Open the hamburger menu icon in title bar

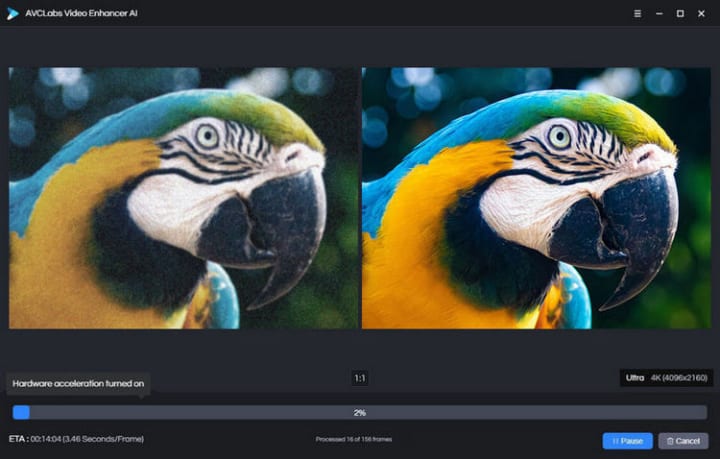(637, 14)
